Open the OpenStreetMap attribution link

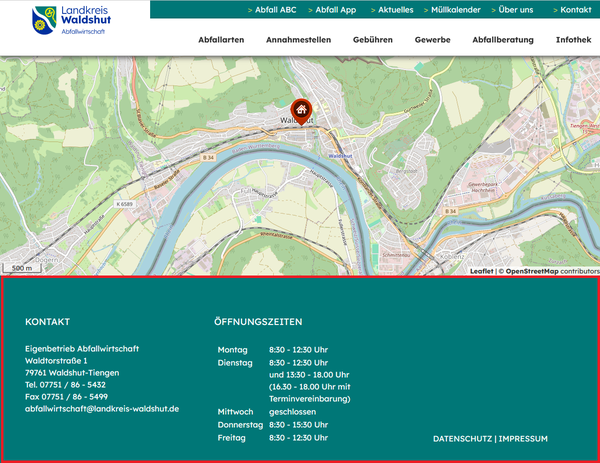click(x=531, y=271)
